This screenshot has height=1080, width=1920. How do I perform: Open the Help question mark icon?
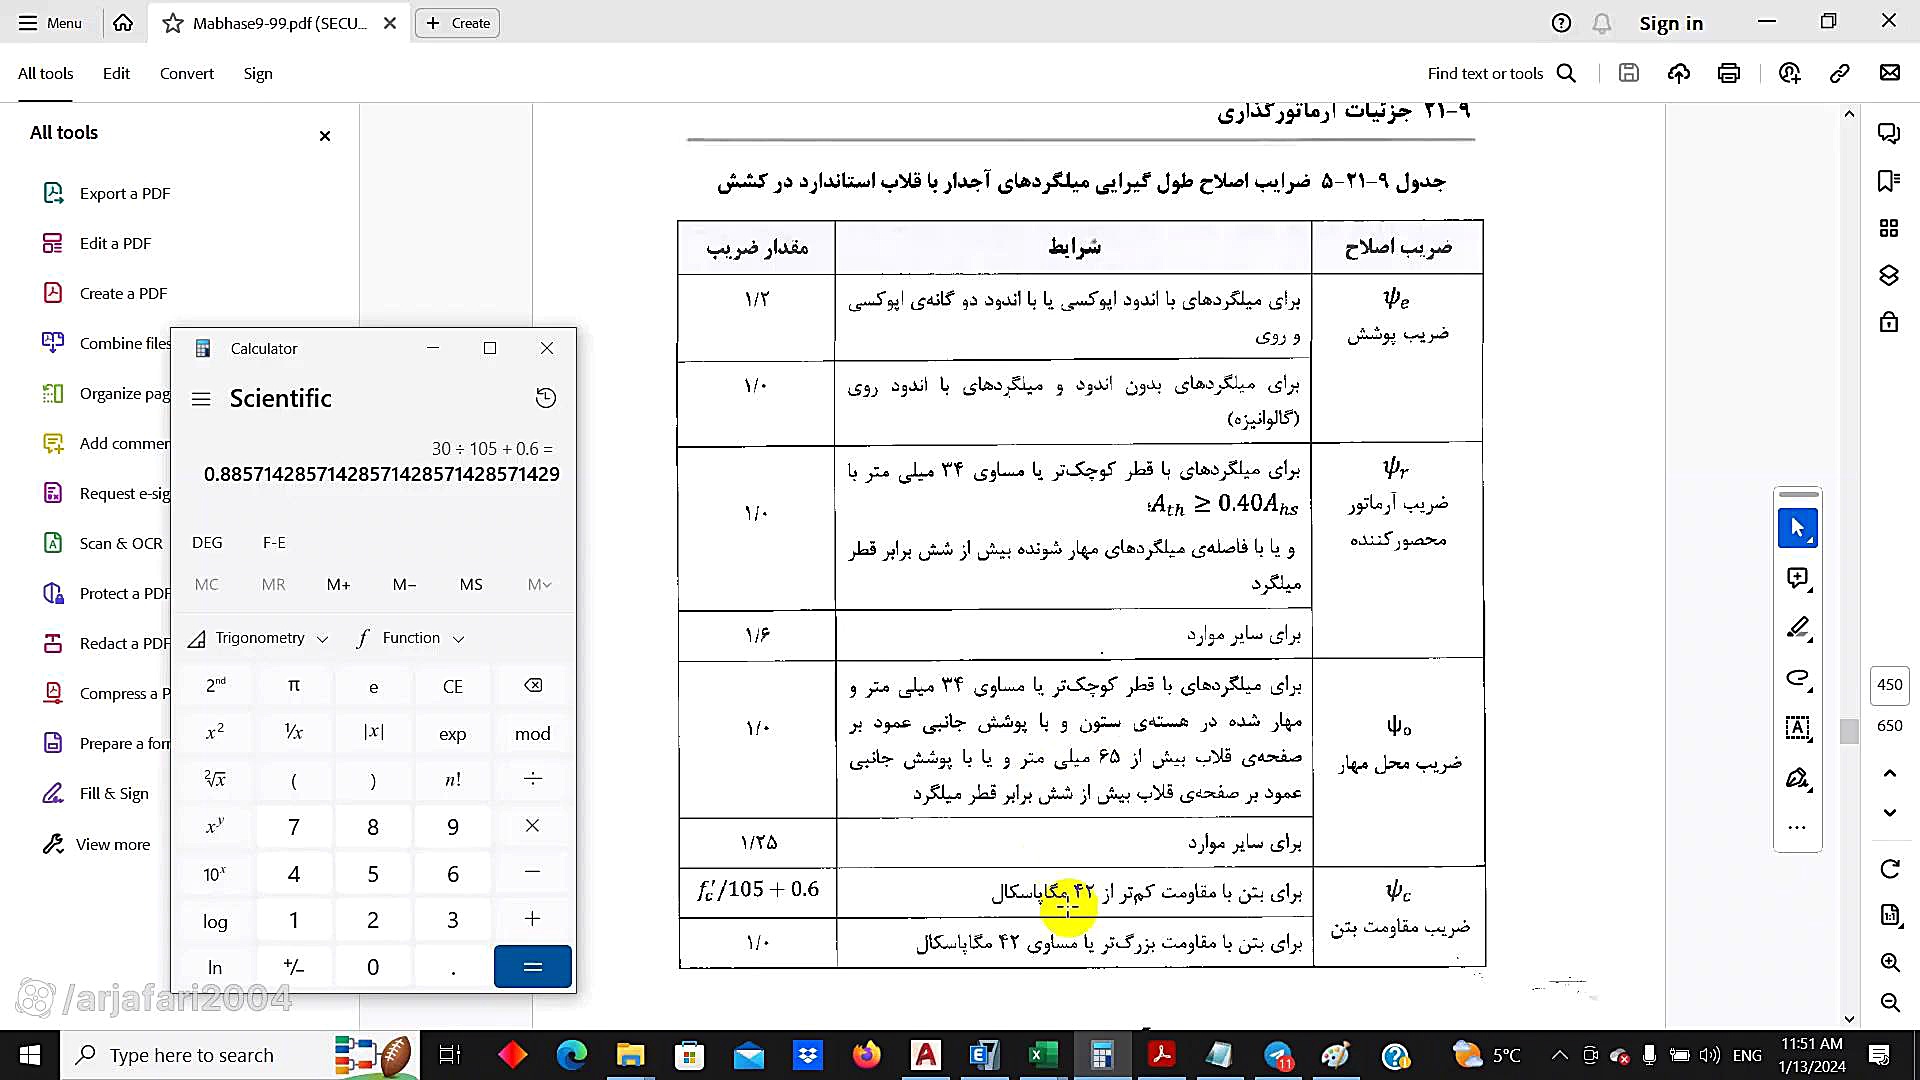click(1561, 23)
